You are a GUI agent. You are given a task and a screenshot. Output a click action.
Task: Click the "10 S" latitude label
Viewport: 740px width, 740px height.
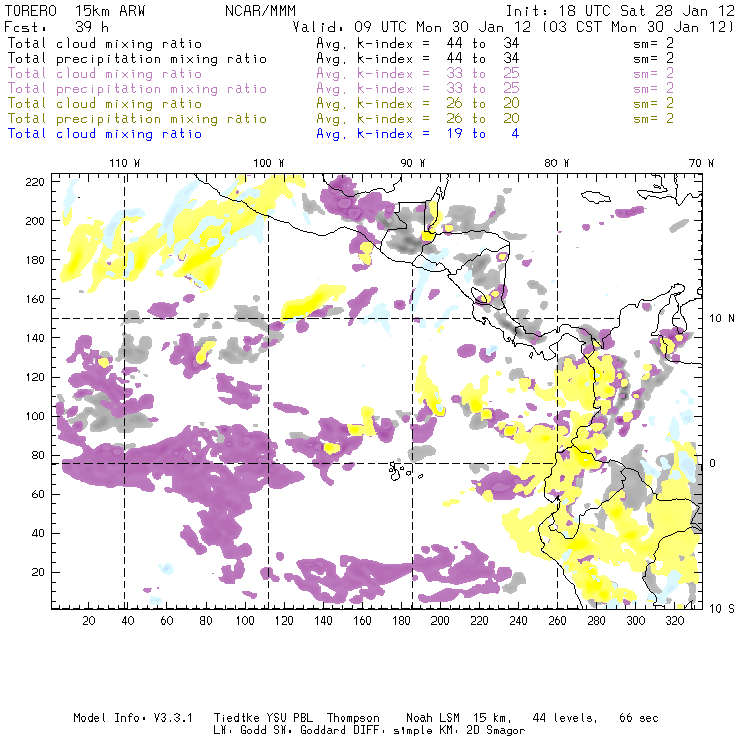[x=722, y=609]
